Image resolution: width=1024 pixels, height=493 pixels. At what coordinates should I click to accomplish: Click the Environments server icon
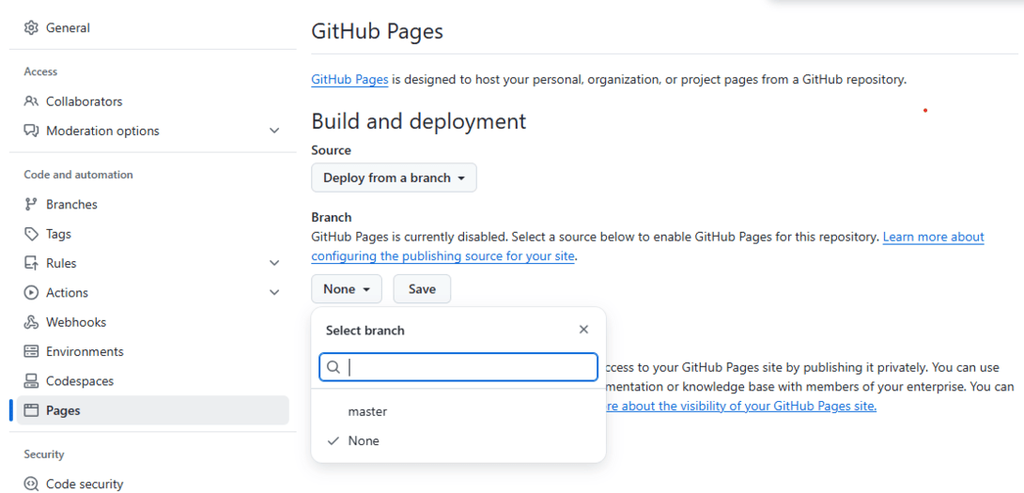pos(31,352)
